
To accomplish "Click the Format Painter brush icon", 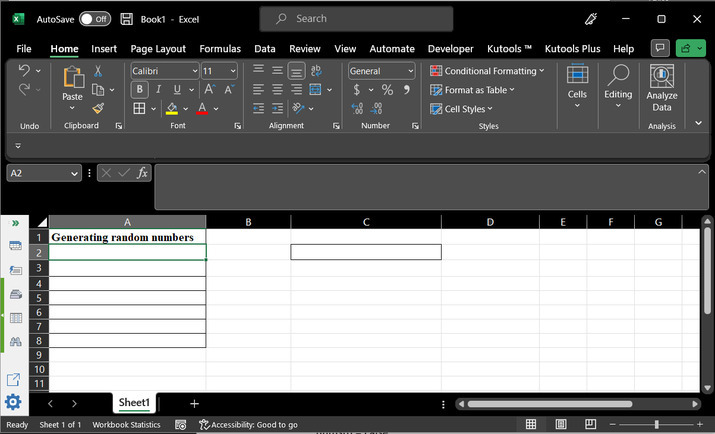I will tap(98, 108).
